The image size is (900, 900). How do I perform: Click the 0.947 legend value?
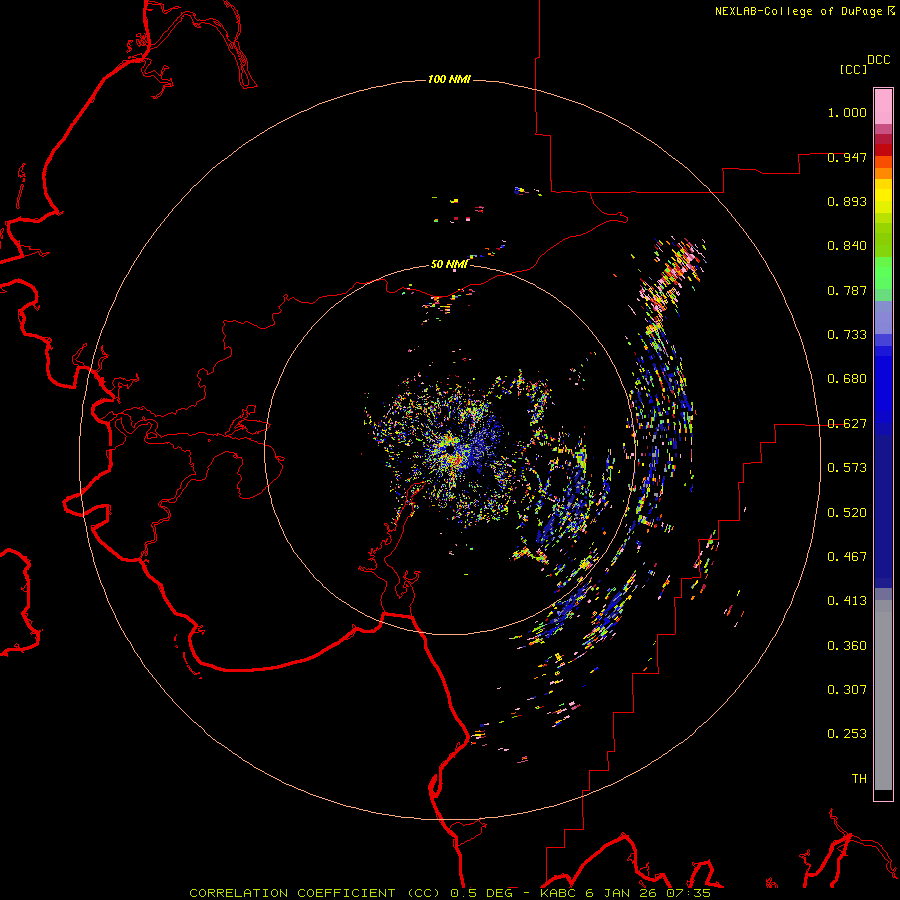coord(847,157)
